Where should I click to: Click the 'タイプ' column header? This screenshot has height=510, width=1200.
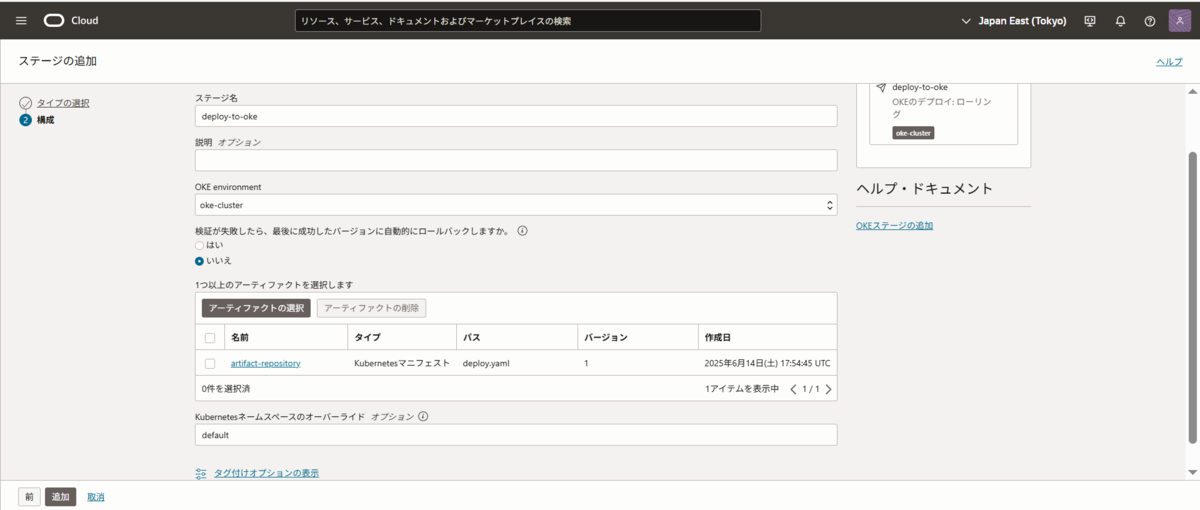click(367, 338)
